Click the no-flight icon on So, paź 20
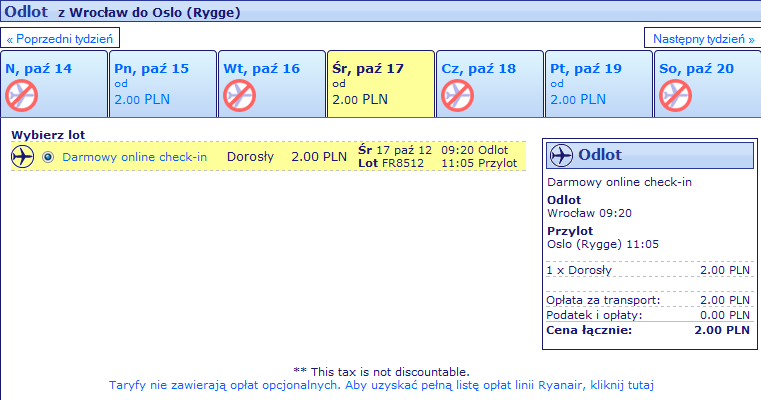Viewport: 761px width, 400px height. [x=675, y=96]
